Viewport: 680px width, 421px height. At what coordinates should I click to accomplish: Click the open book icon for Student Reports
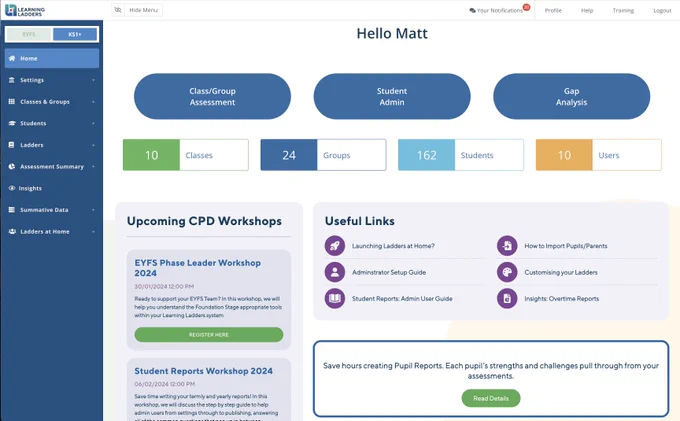click(x=335, y=298)
